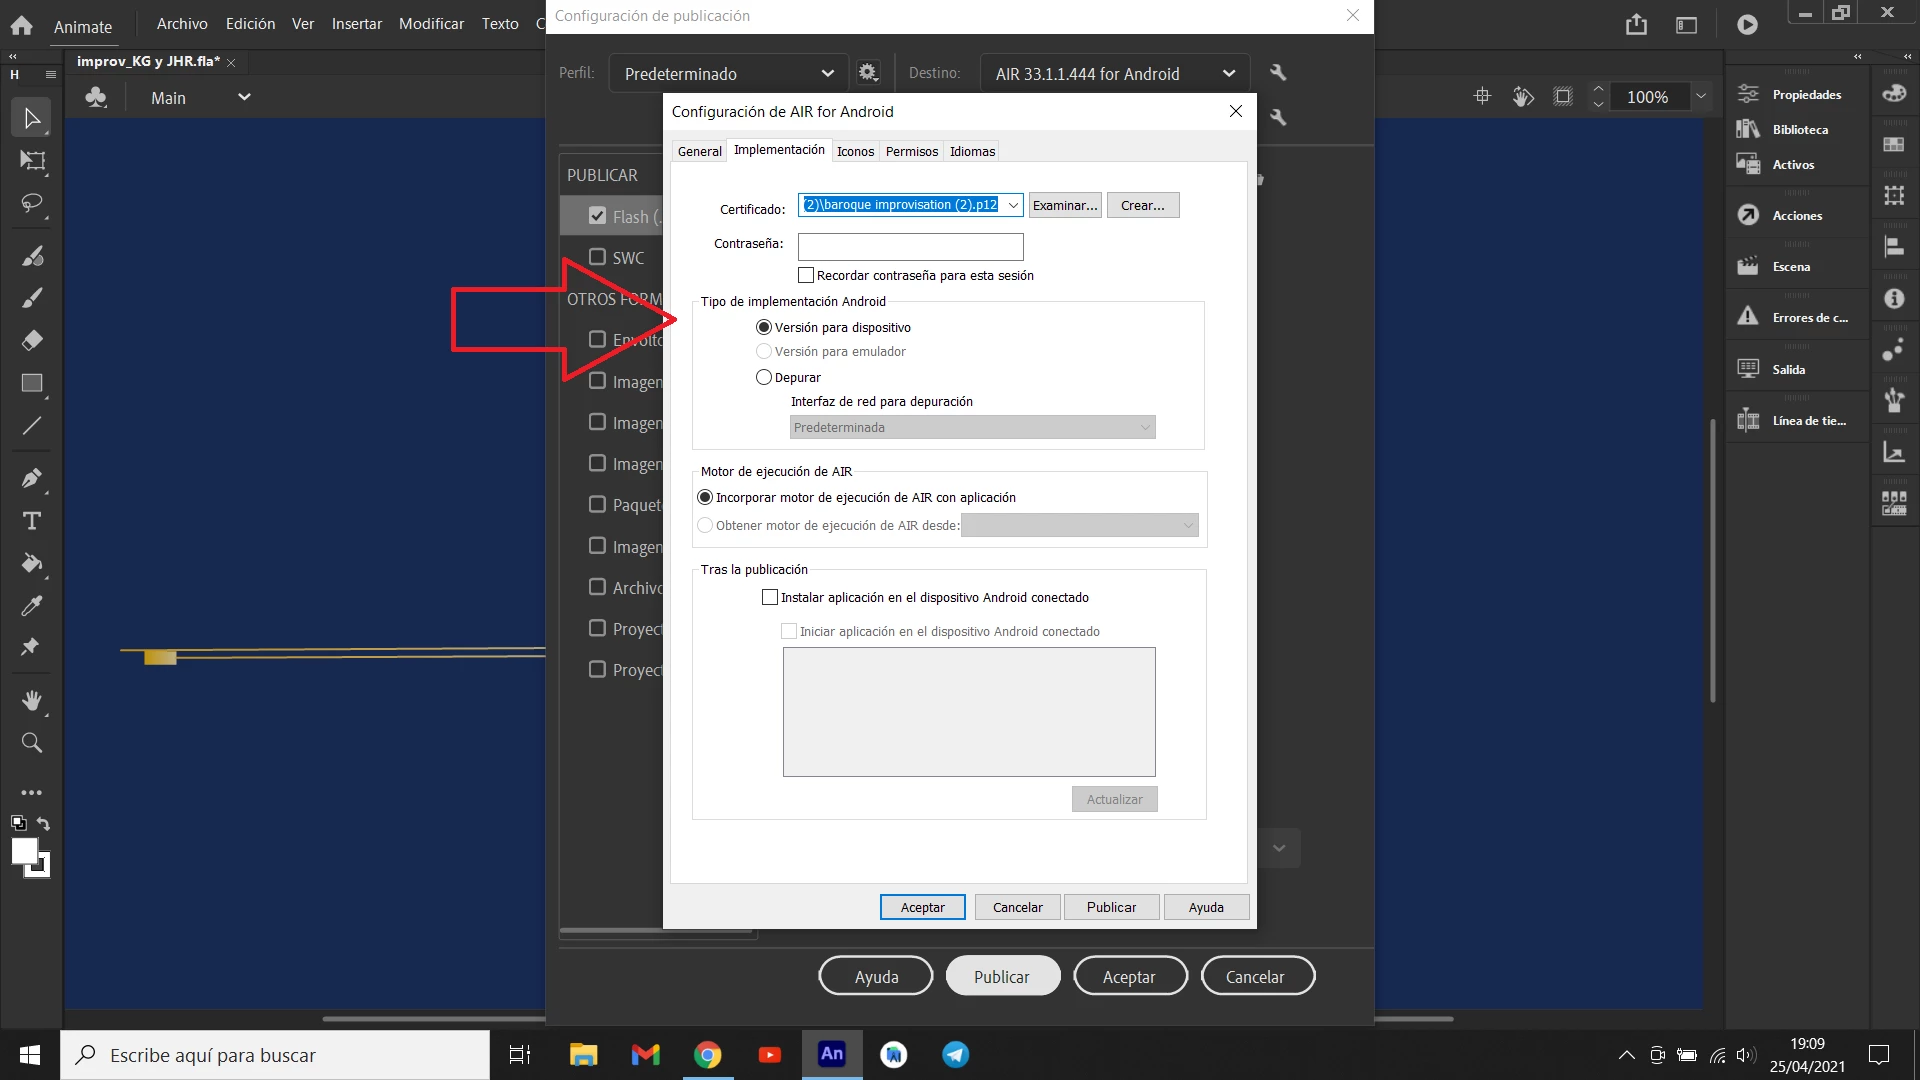Image resolution: width=1920 pixels, height=1080 pixels.
Task: Click the Examinar... button
Action: coord(1065,205)
